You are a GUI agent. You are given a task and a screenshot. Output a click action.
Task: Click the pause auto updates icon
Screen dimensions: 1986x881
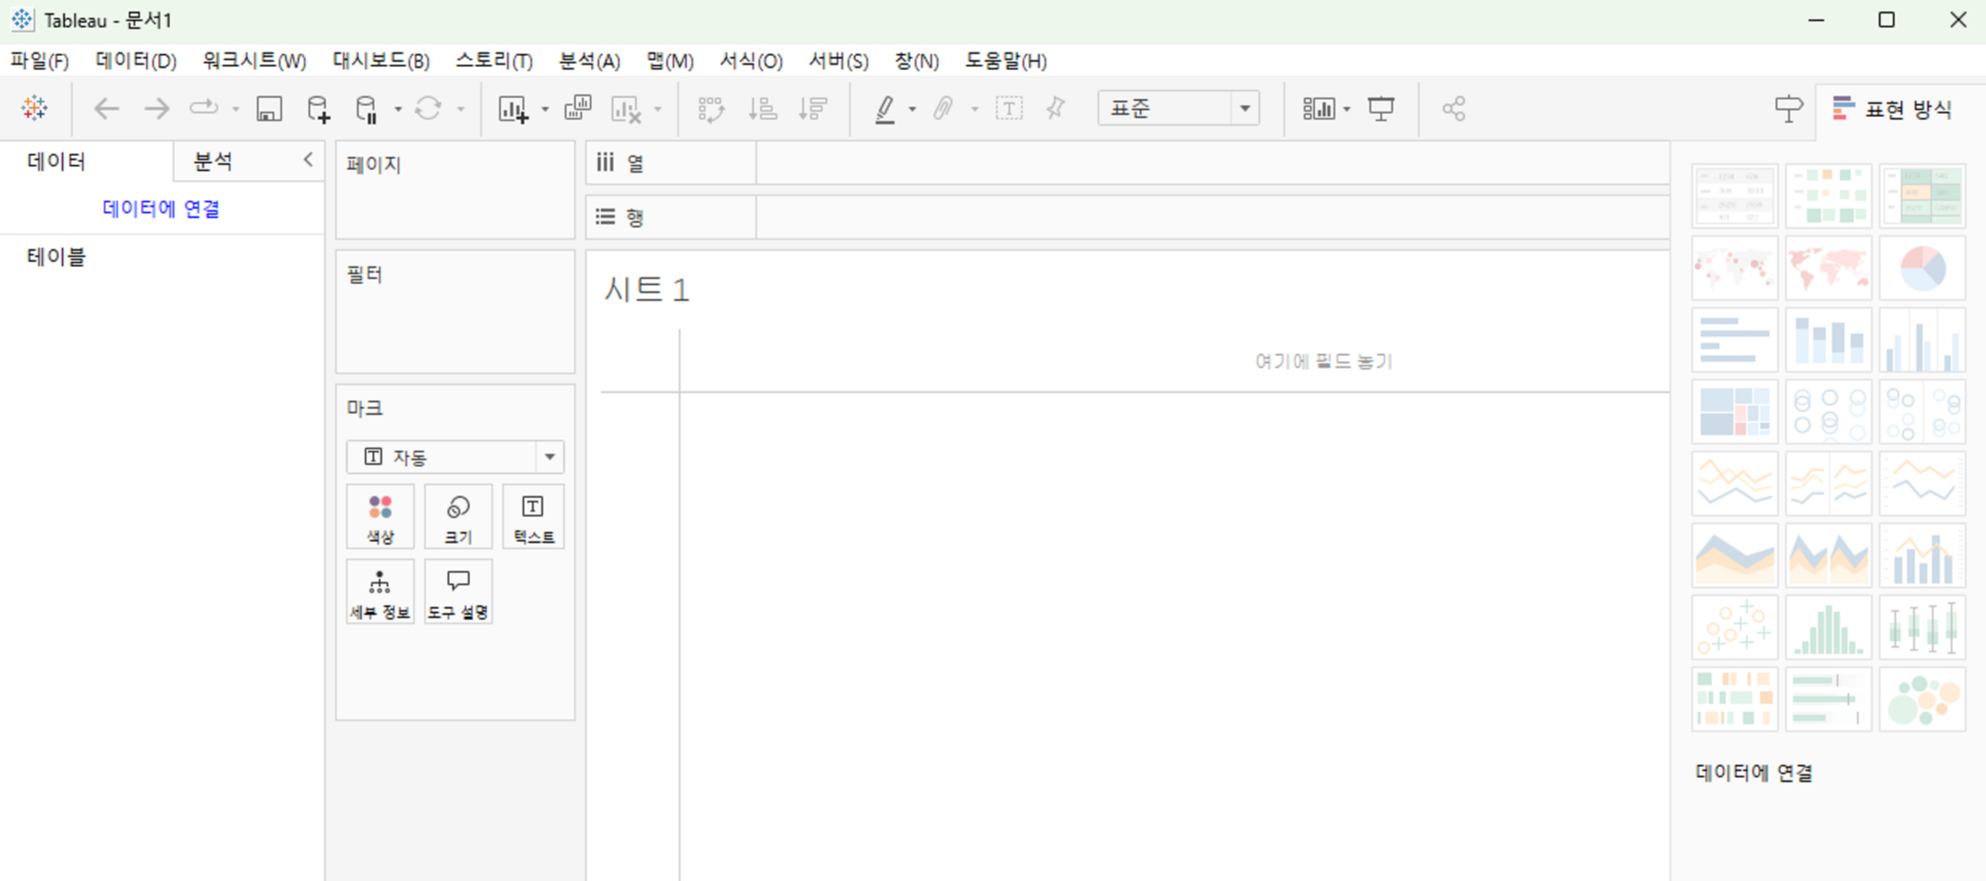(x=367, y=109)
